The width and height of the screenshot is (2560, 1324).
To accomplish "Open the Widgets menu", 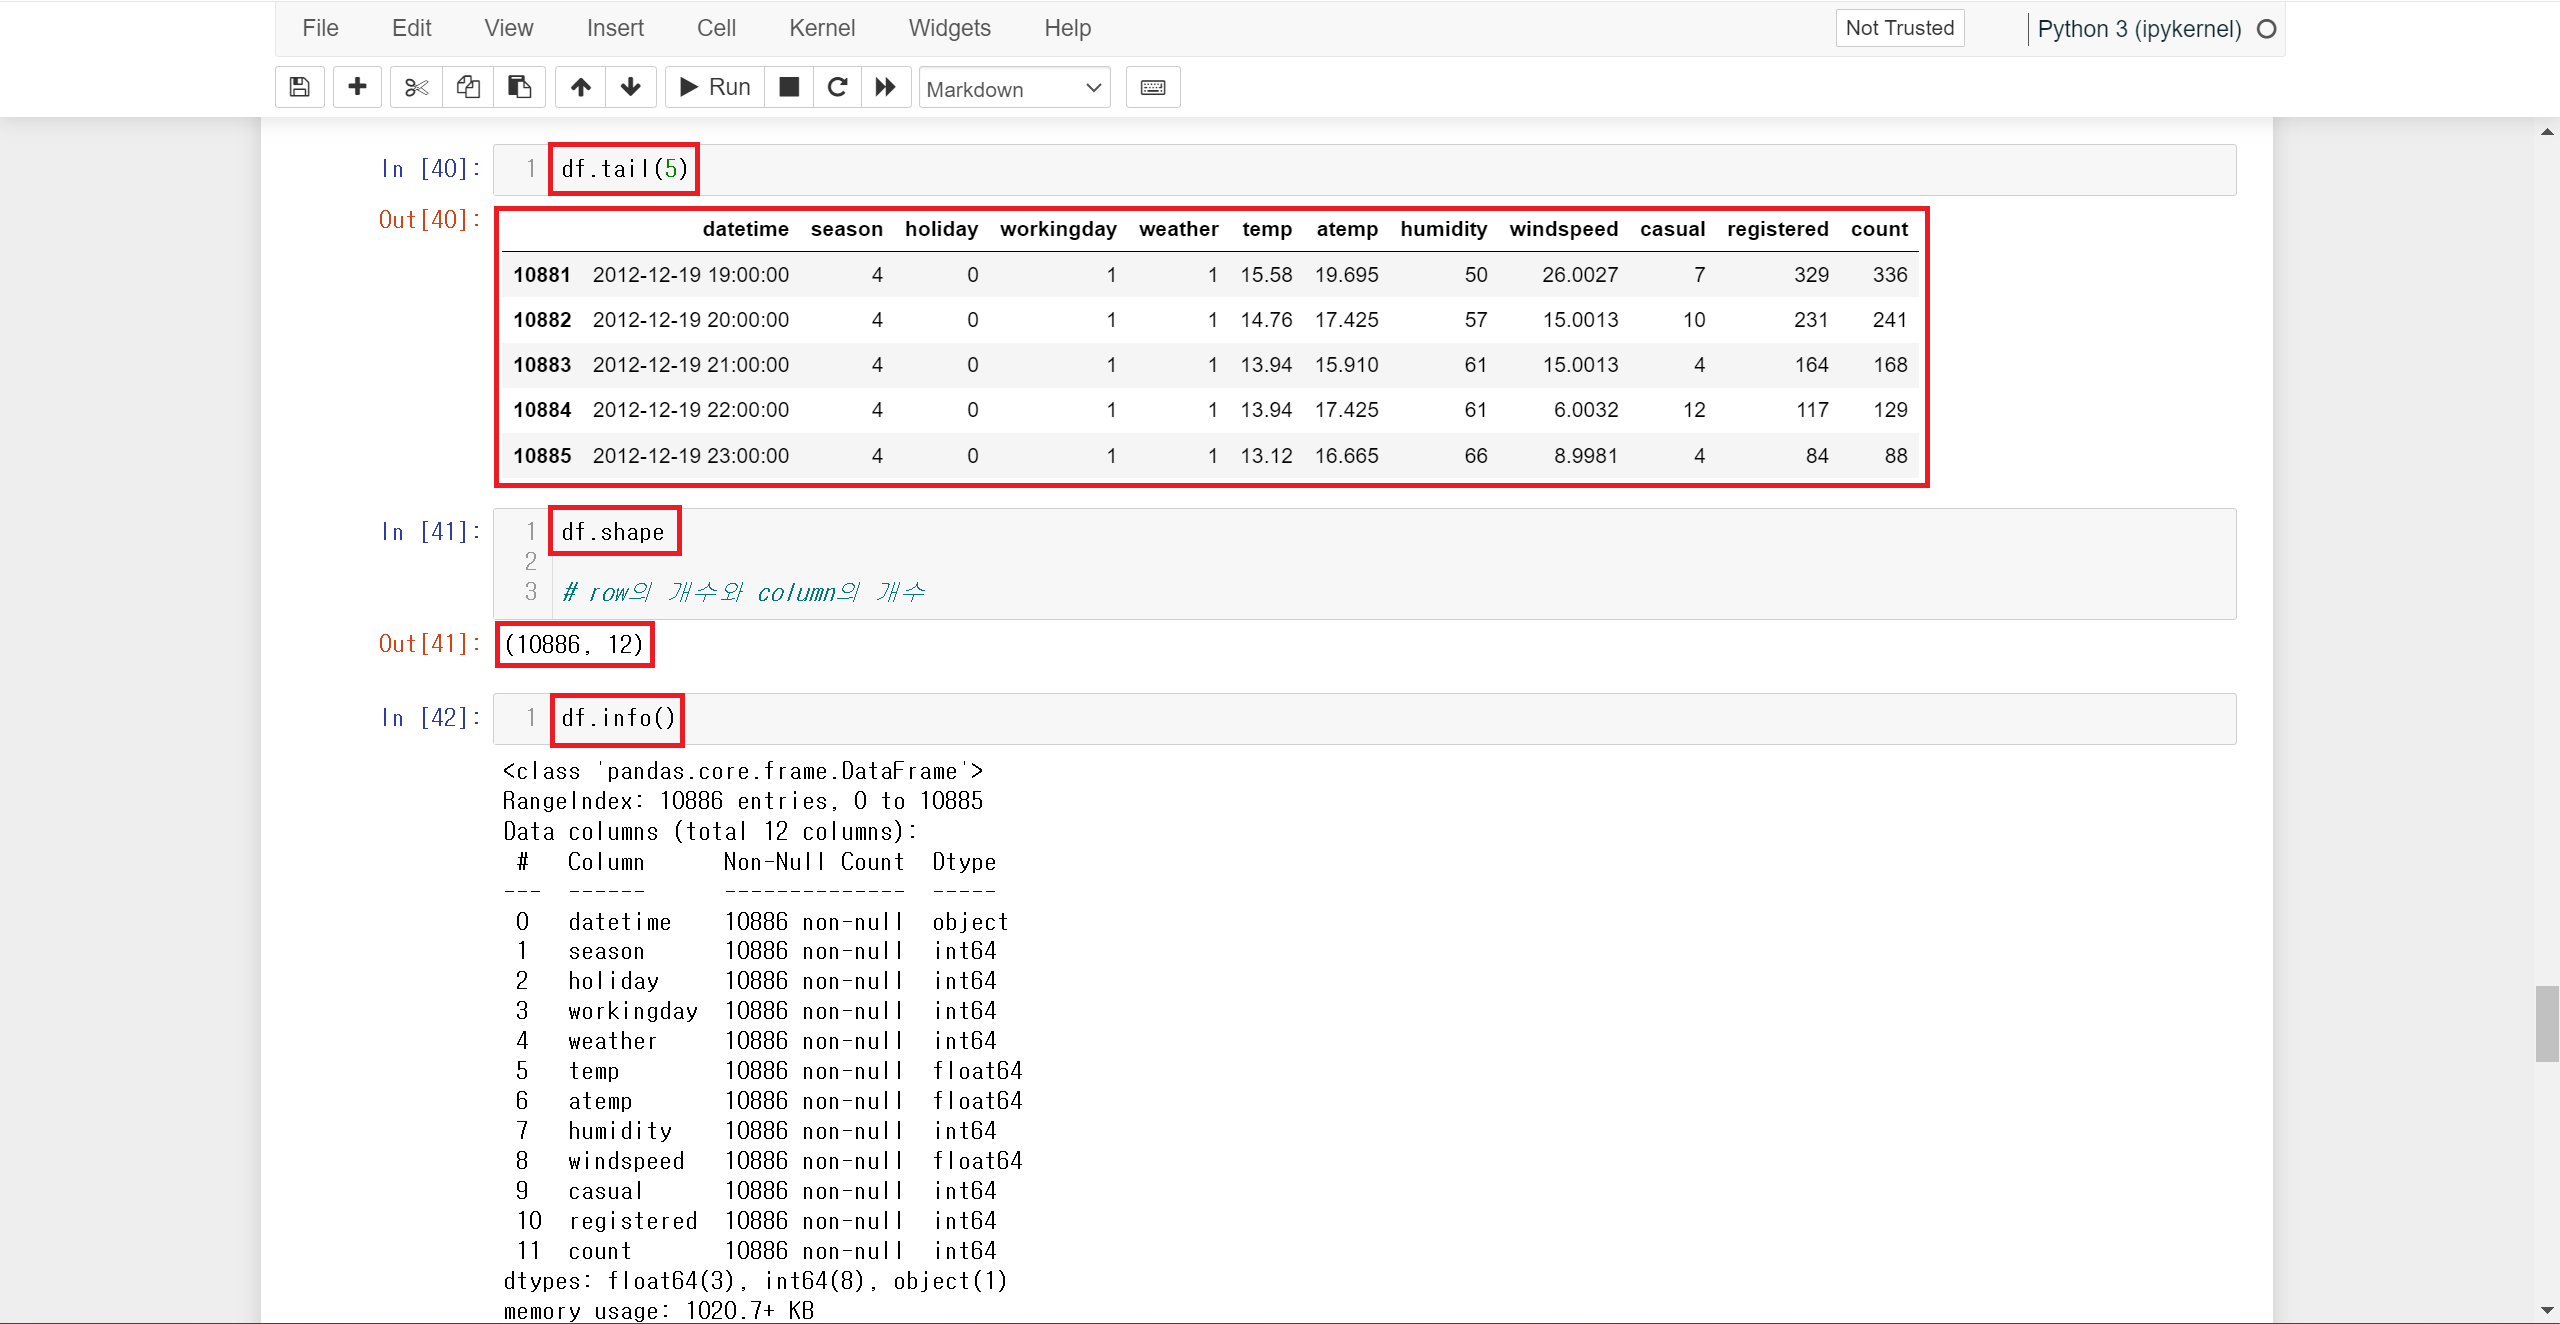I will pyautogui.click(x=949, y=28).
